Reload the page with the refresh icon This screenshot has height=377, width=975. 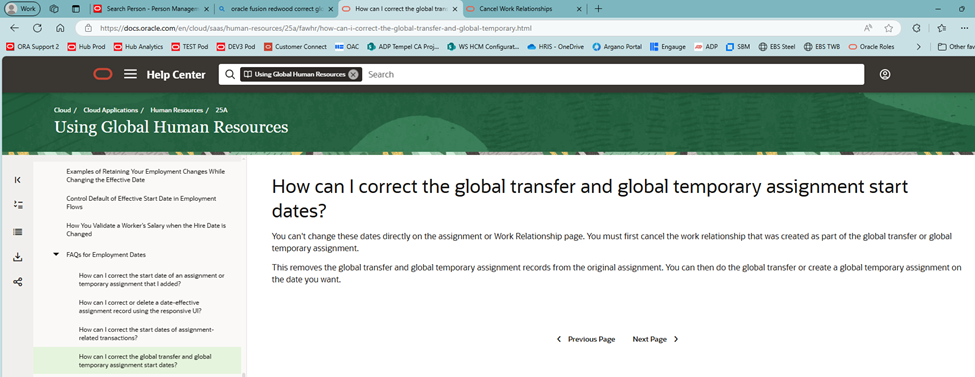click(x=37, y=28)
